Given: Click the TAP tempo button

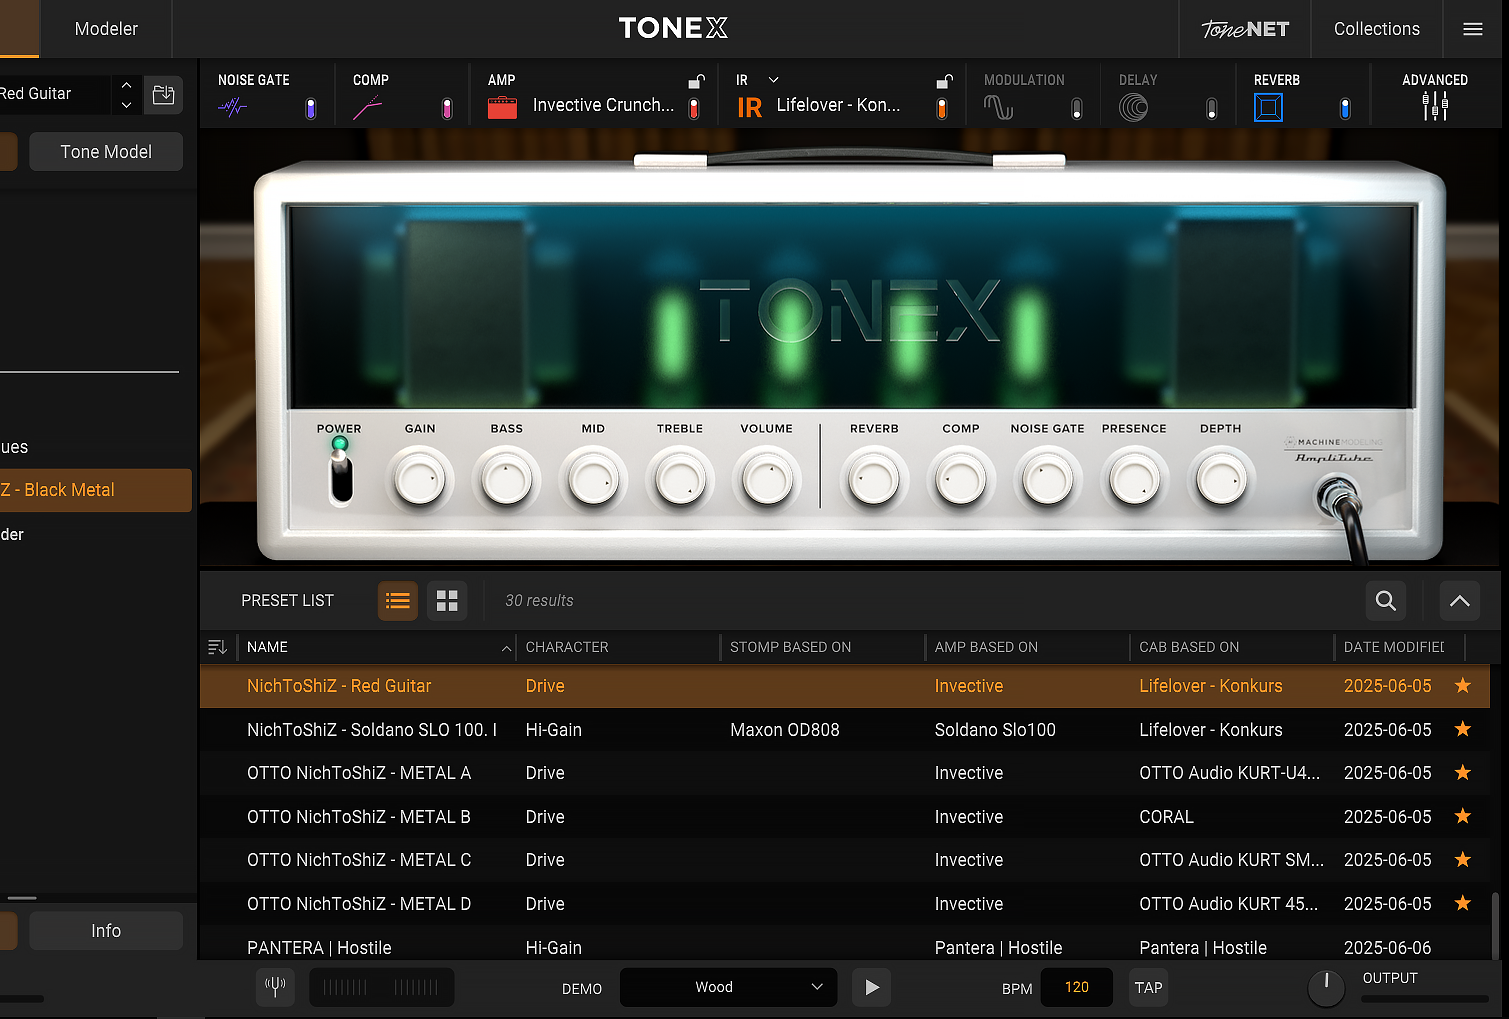Looking at the screenshot, I should [x=1148, y=987].
